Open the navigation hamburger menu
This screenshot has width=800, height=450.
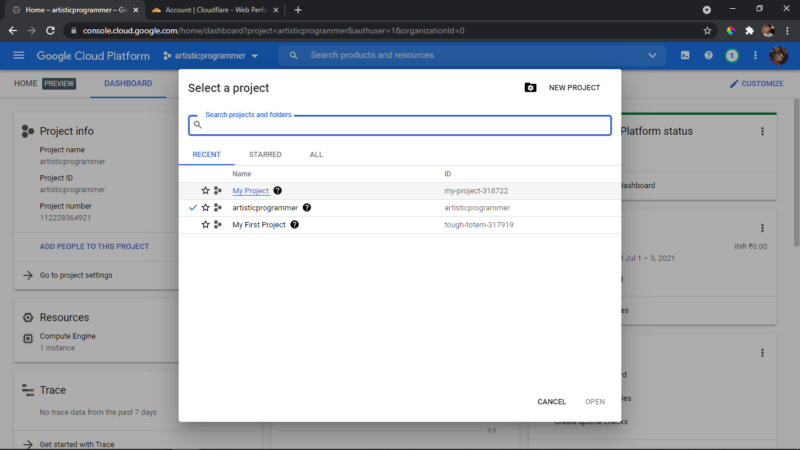click(19, 55)
